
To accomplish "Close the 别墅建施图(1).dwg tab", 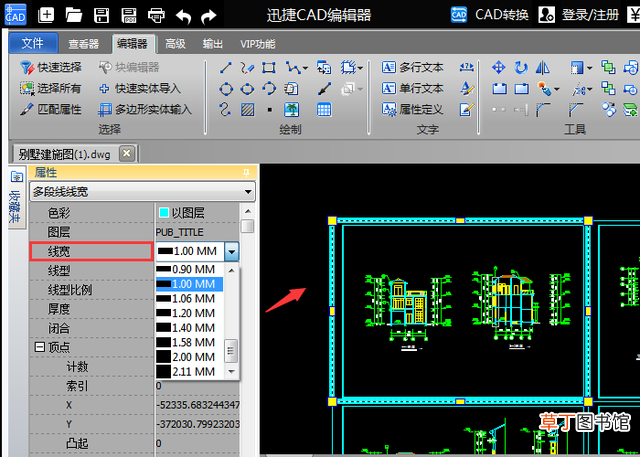I will coord(127,154).
